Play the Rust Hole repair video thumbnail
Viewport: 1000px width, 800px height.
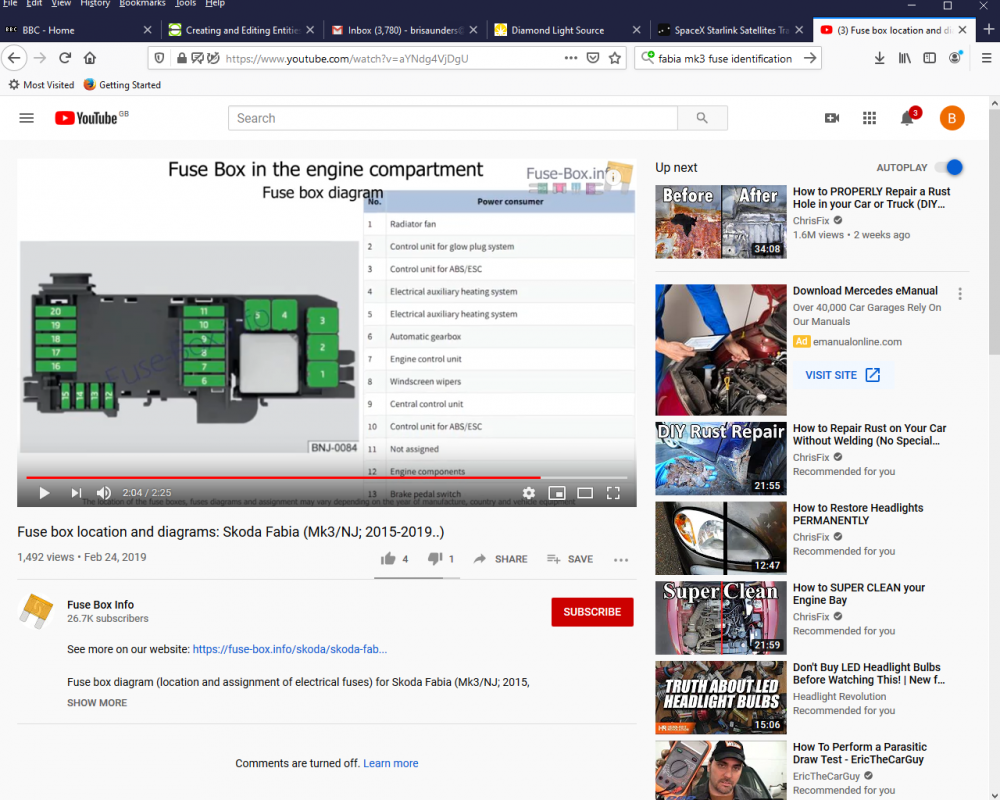tap(721, 221)
